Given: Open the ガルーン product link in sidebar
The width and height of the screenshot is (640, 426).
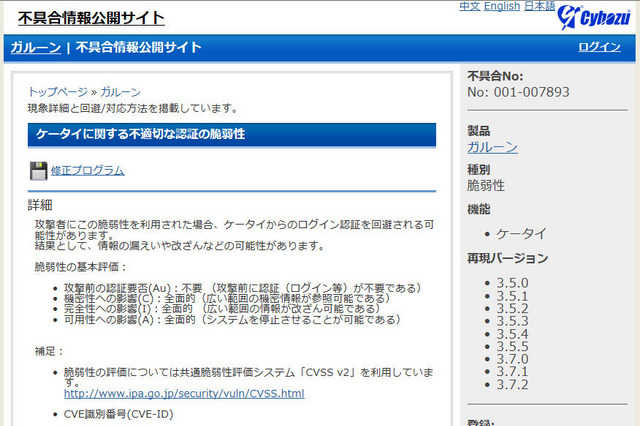Looking at the screenshot, I should (492, 147).
